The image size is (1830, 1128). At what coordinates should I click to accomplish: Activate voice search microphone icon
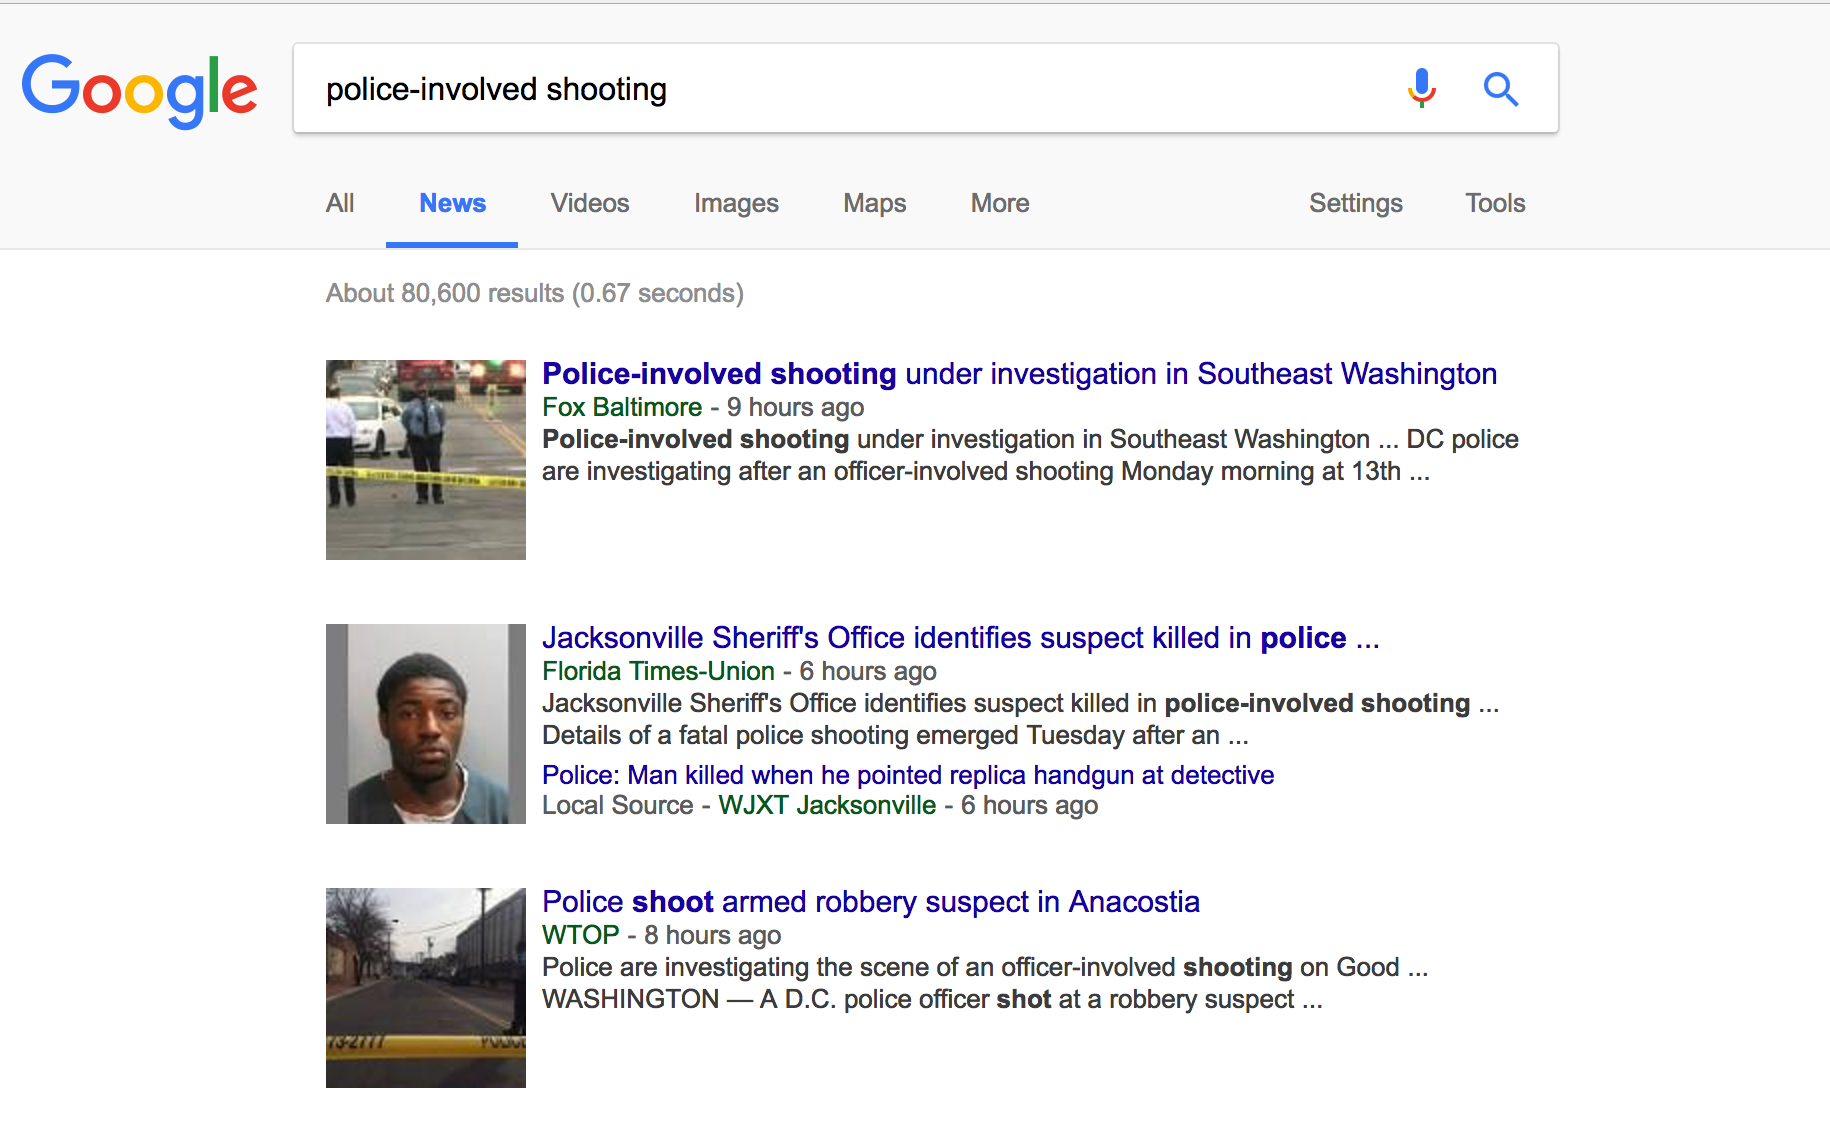[x=1421, y=88]
